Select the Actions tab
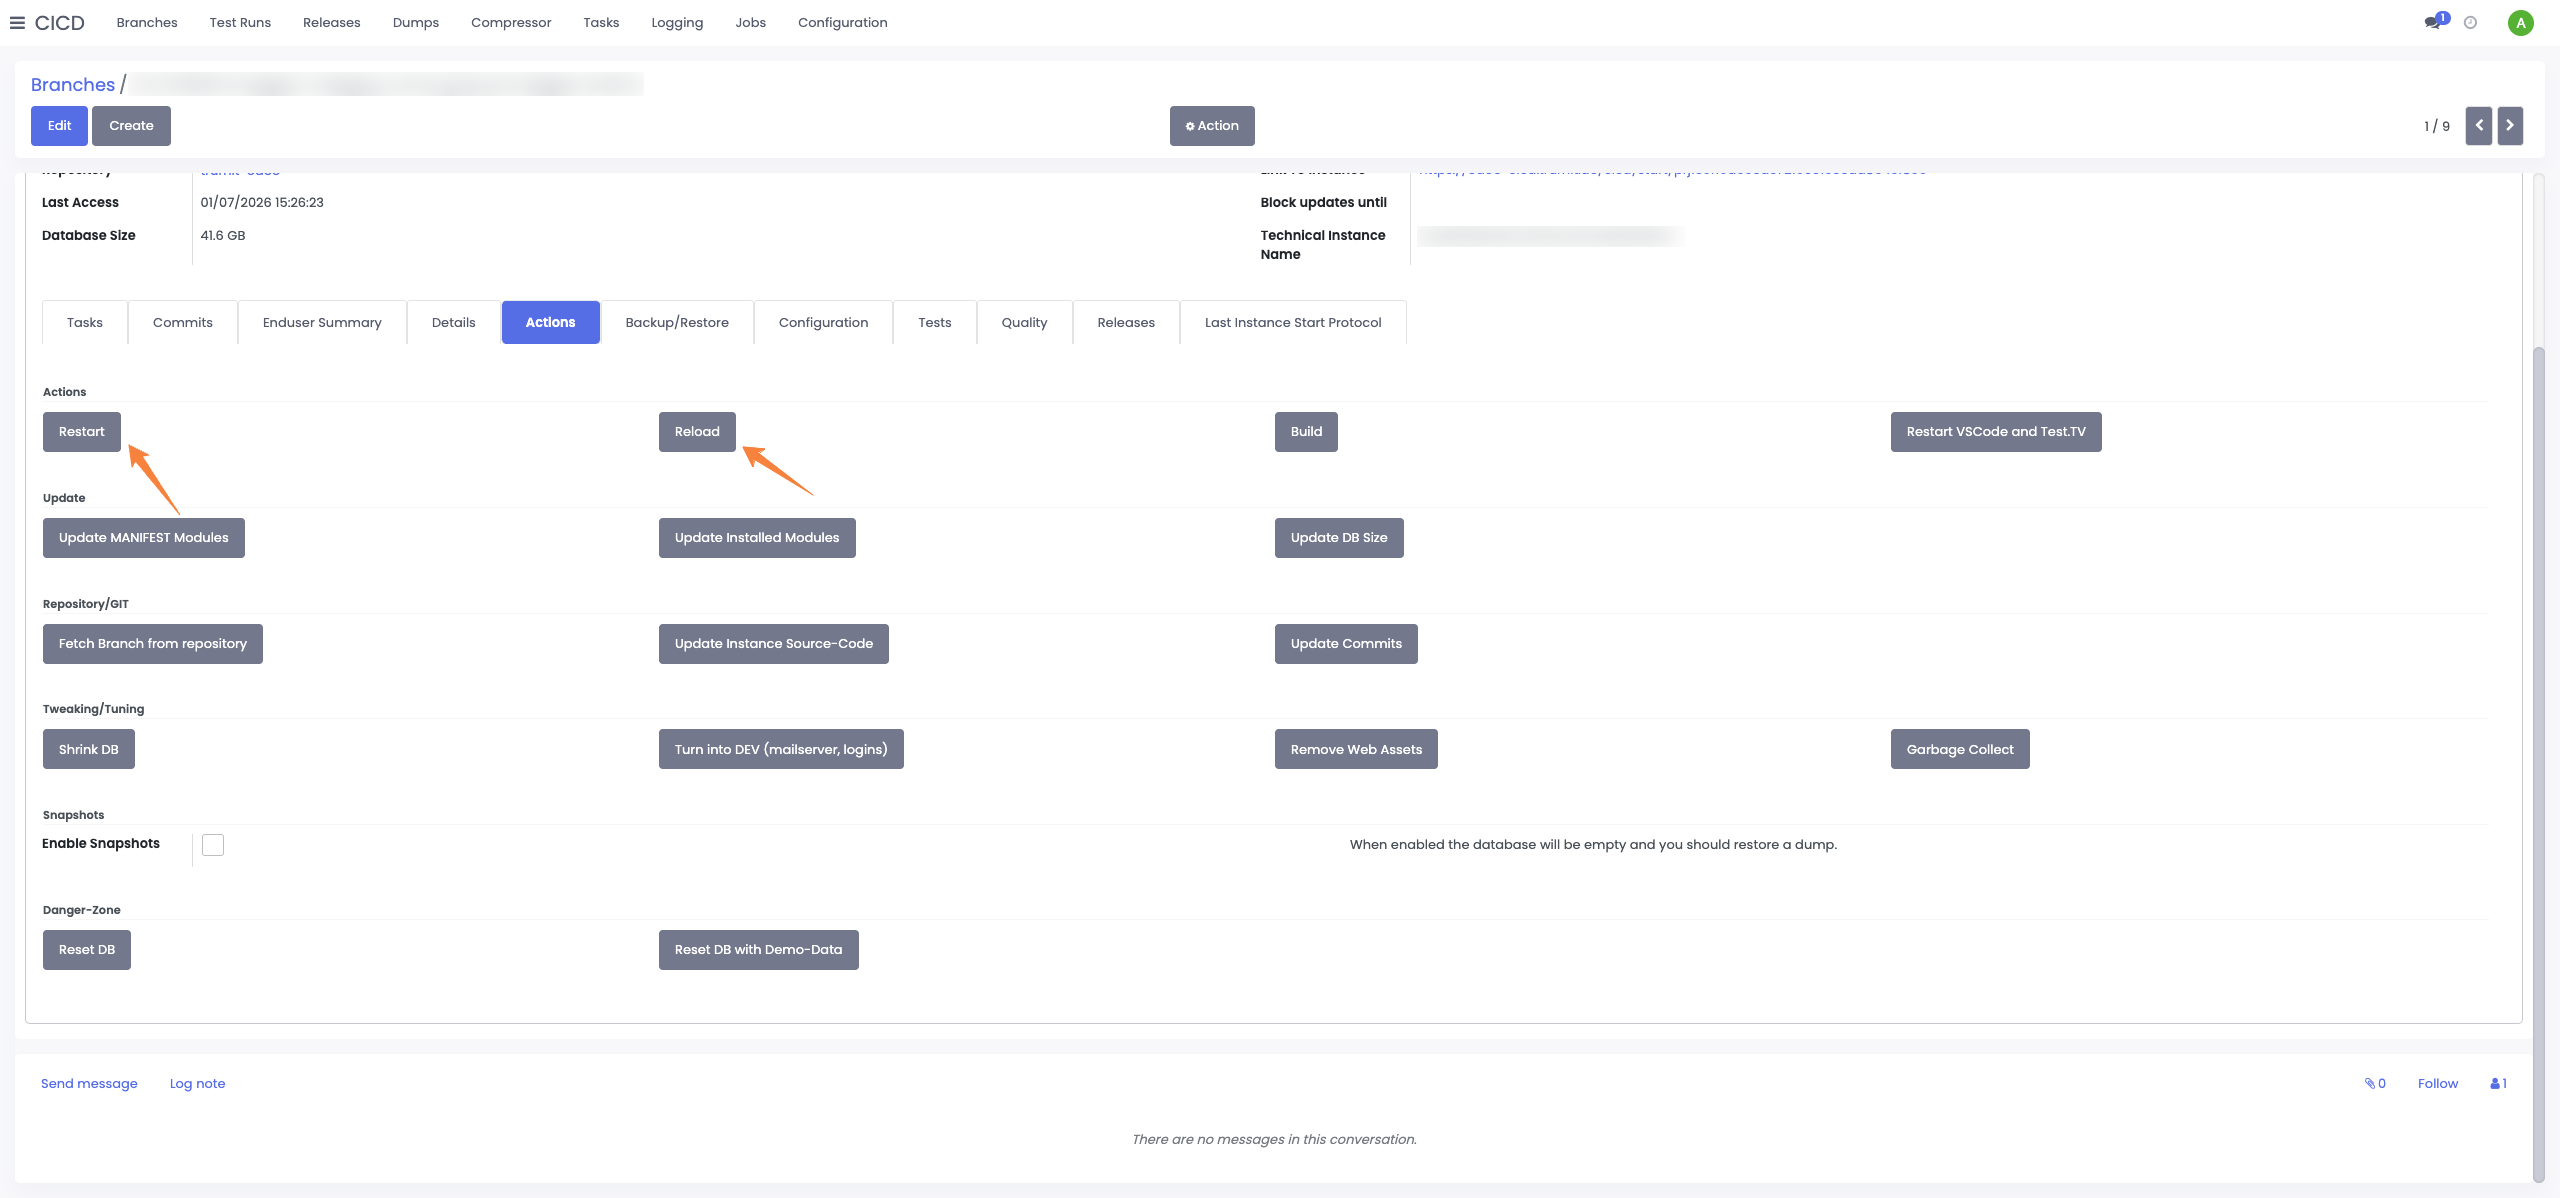 tap(550, 322)
